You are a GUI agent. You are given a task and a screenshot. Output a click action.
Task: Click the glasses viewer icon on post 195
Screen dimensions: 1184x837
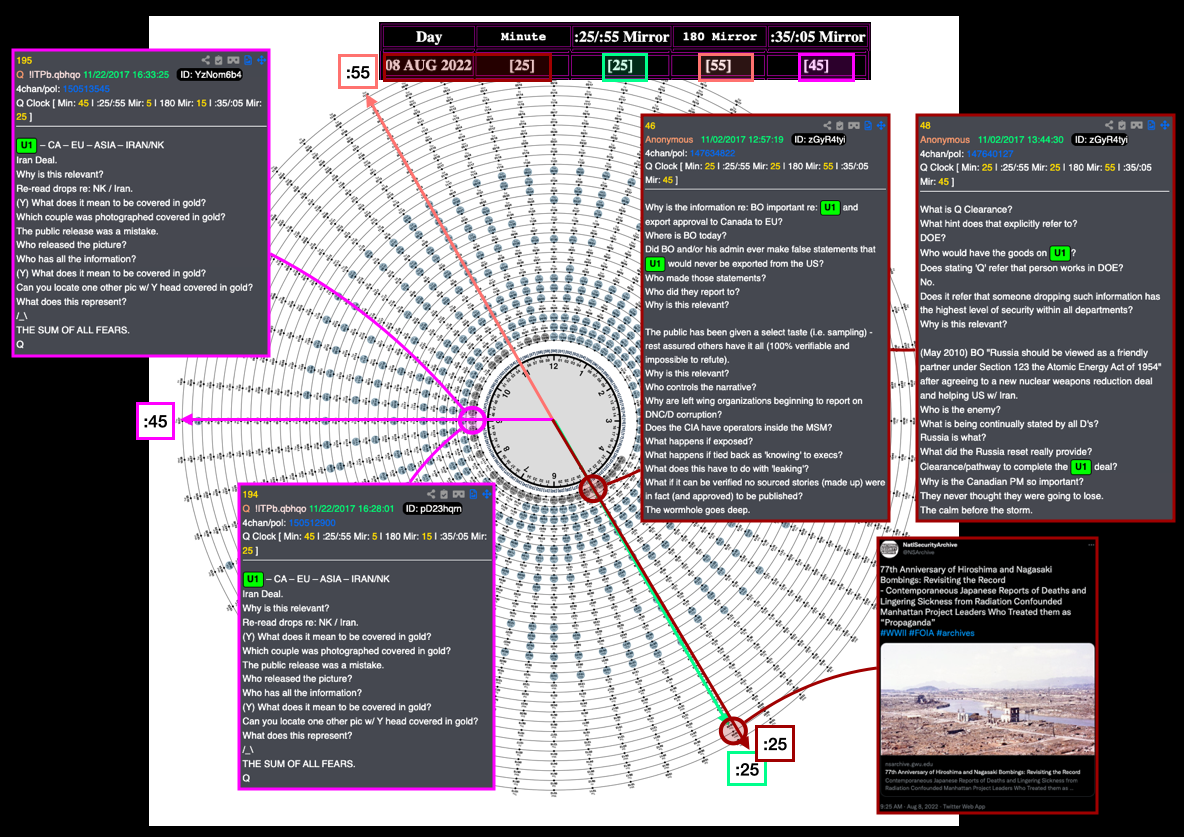(x=233, y=60)
